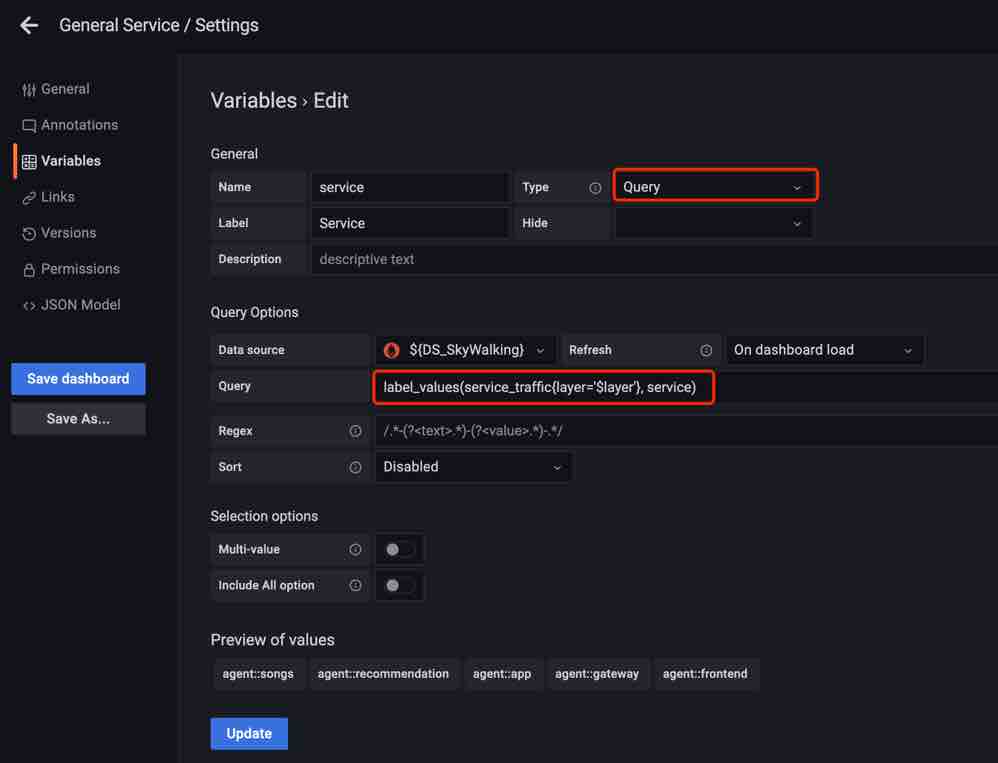Open the Sort dropdown showing Disabled
The width and height of the screenshot is (998, 763).
pos(472,467)
